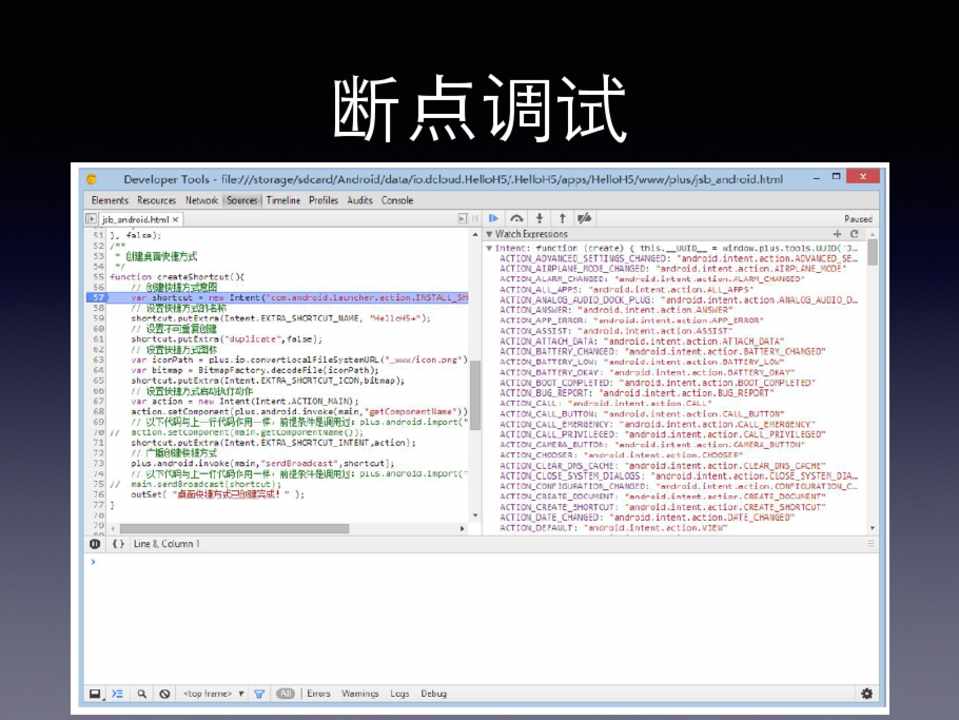
Task: Open DevTools settings gear
Action: (x=866, y=693)
